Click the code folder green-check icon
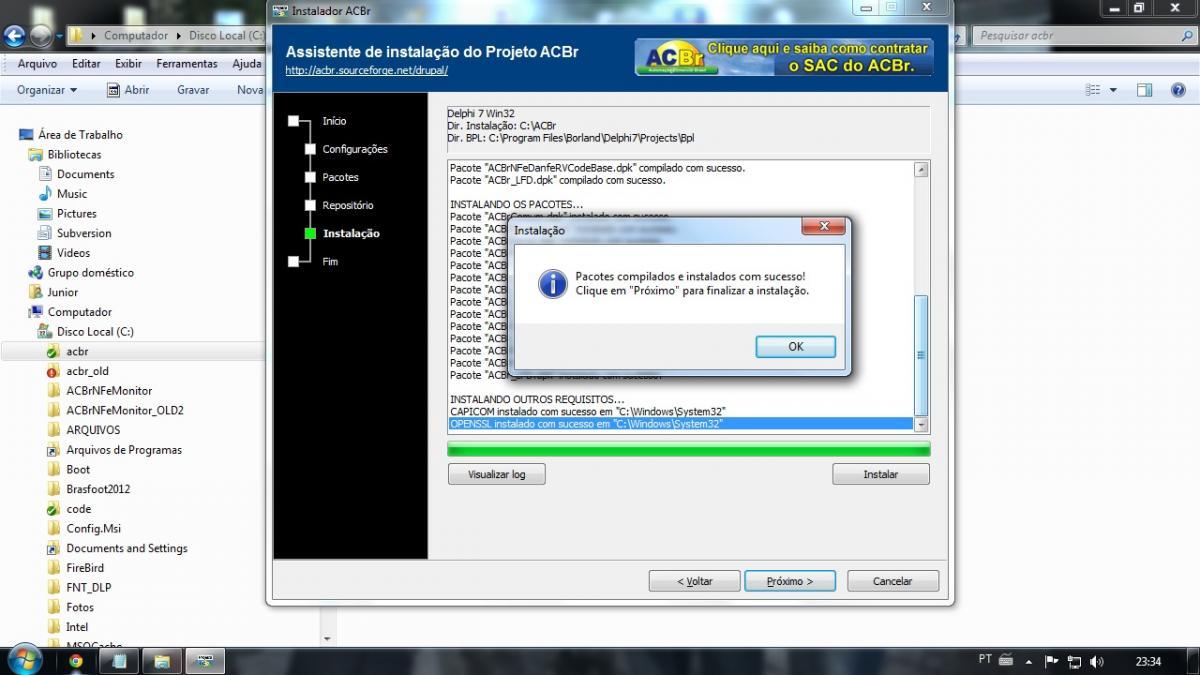Screen dimensions: 1200x675 (54, 509)
